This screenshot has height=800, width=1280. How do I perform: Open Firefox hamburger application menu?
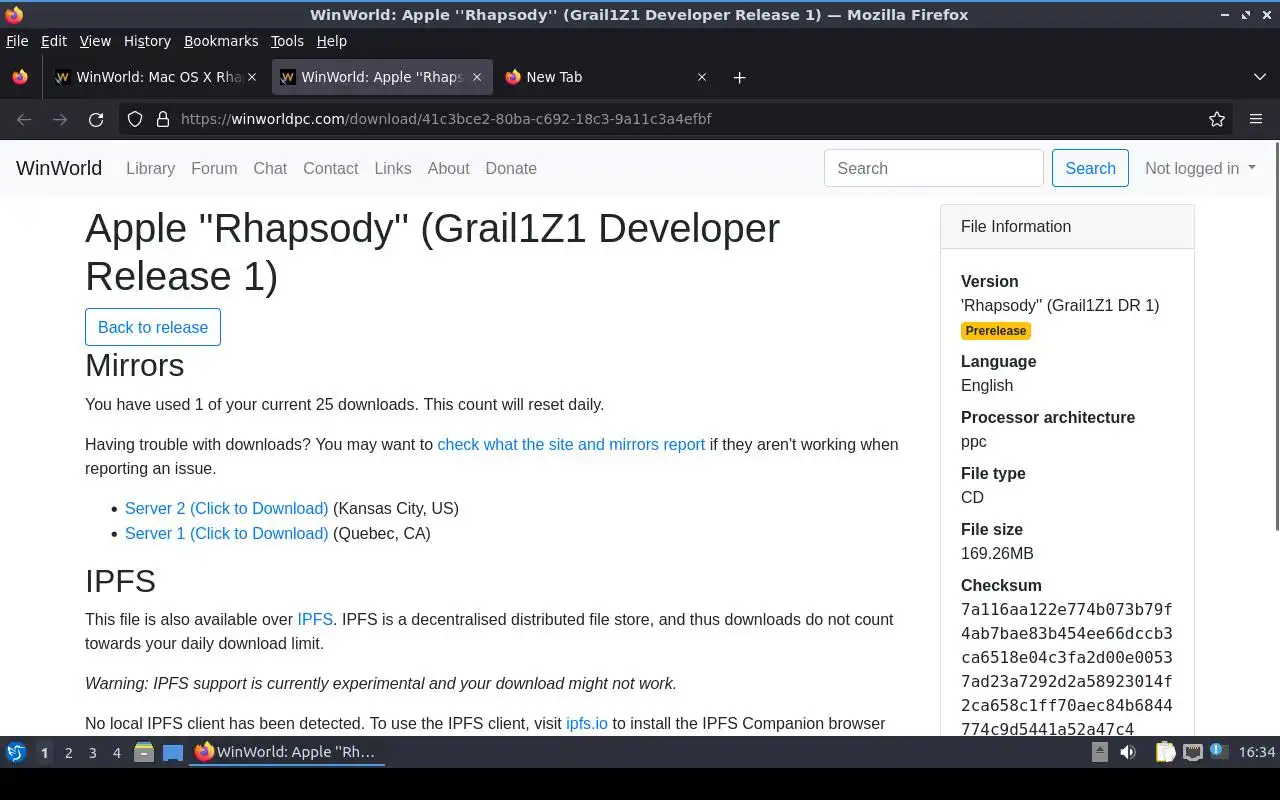[1256, 119]
